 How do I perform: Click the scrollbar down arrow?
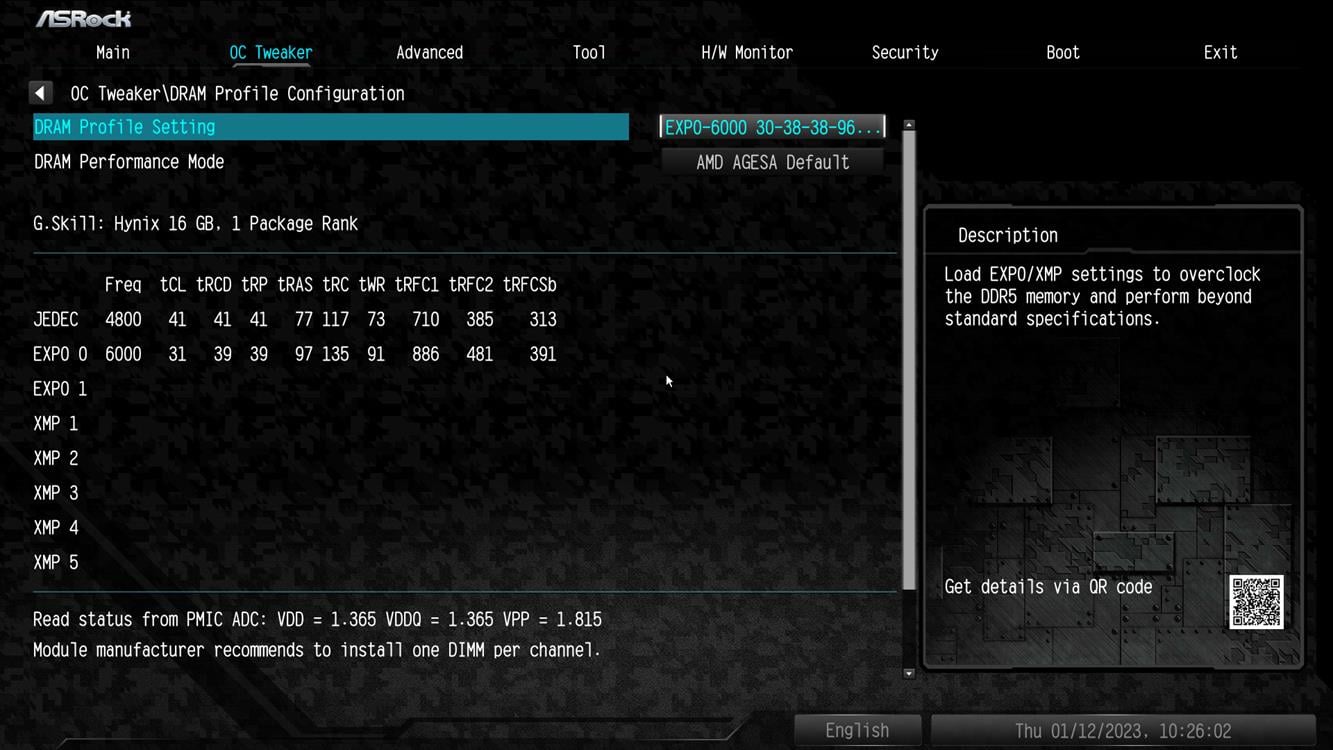tap(909, 673)
